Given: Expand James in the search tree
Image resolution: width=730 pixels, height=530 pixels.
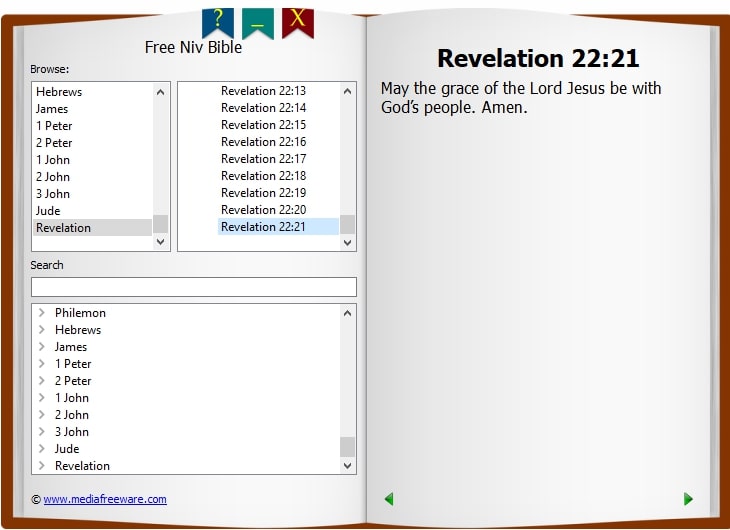Looking at the screenshot, I should point(41,347).
